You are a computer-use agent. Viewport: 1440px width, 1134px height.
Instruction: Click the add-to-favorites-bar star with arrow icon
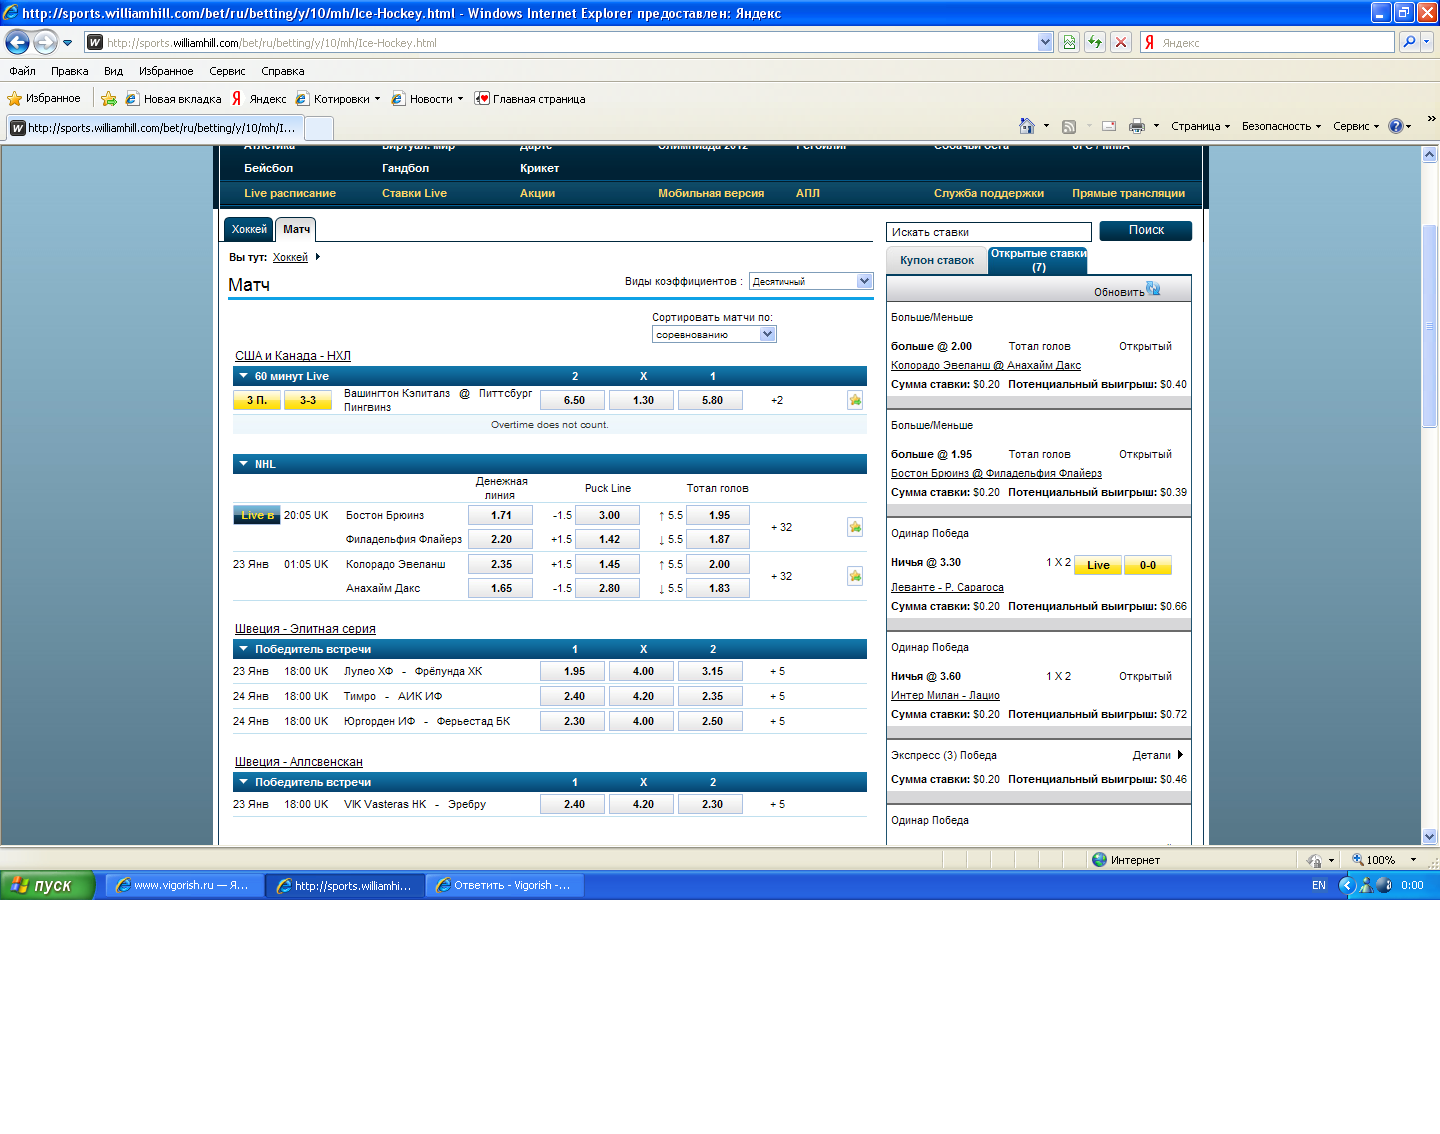(x=109, y=98)
